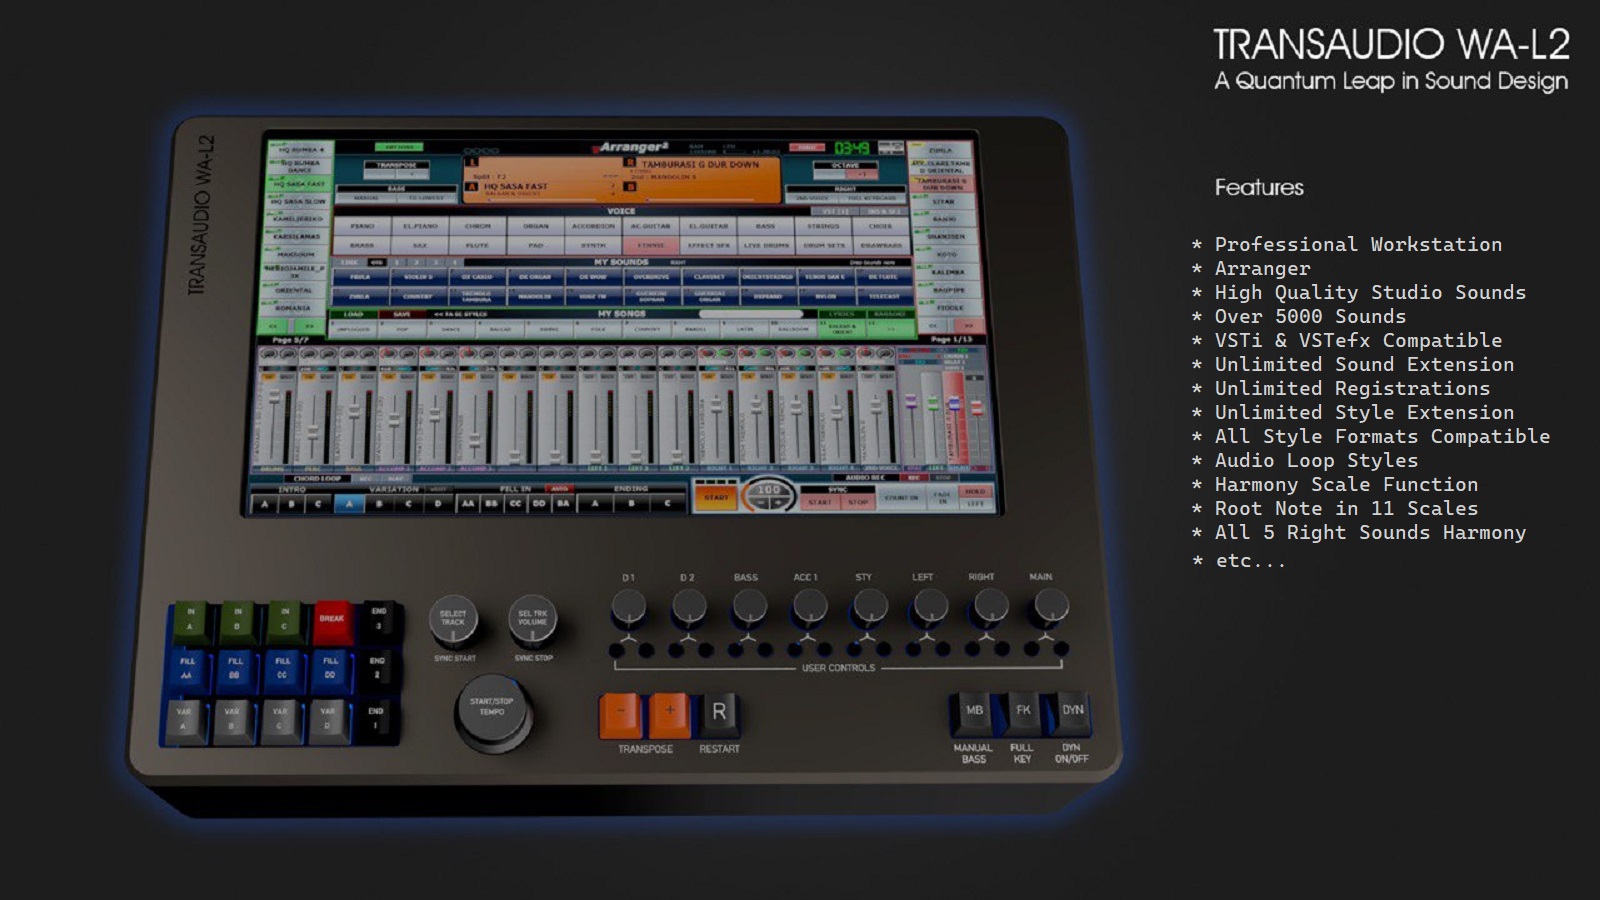Toggle the DYN on/off key

coord(1072,713)
